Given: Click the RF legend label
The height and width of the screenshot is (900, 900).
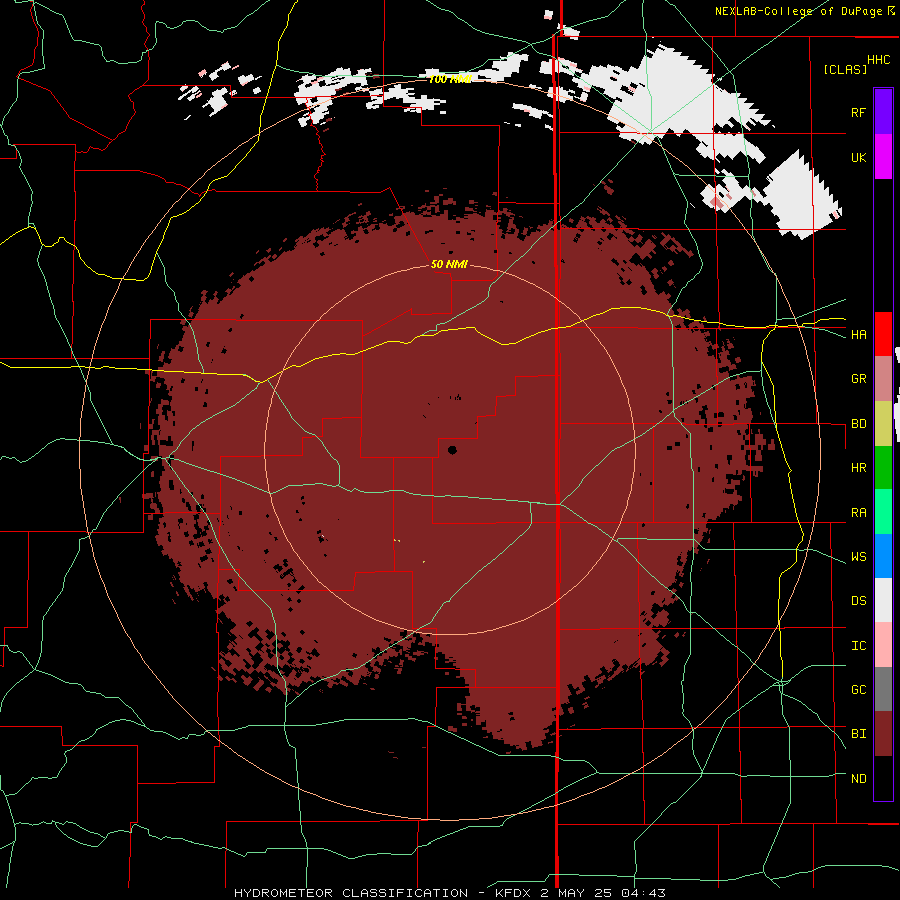Looking at the screenshot, I should [858, 112].
